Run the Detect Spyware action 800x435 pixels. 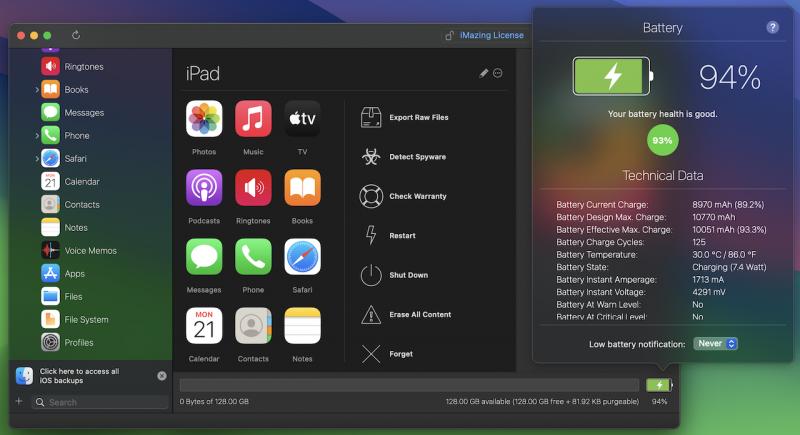403,157
